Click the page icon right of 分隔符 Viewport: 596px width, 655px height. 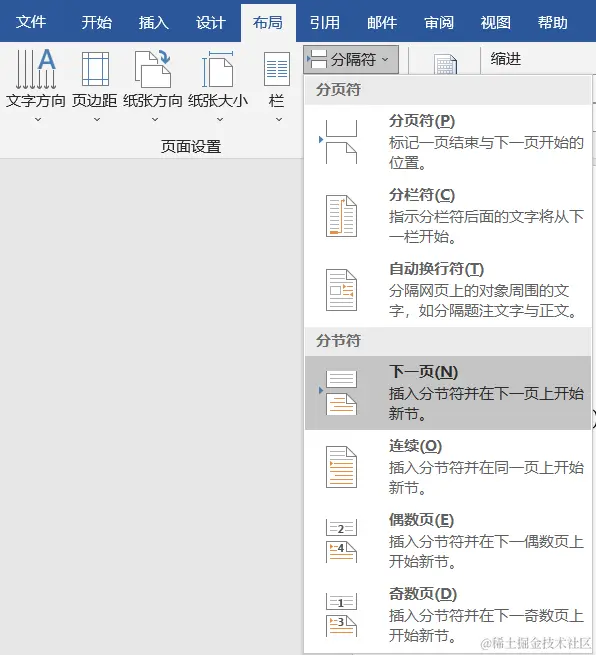tap(445, 63)
